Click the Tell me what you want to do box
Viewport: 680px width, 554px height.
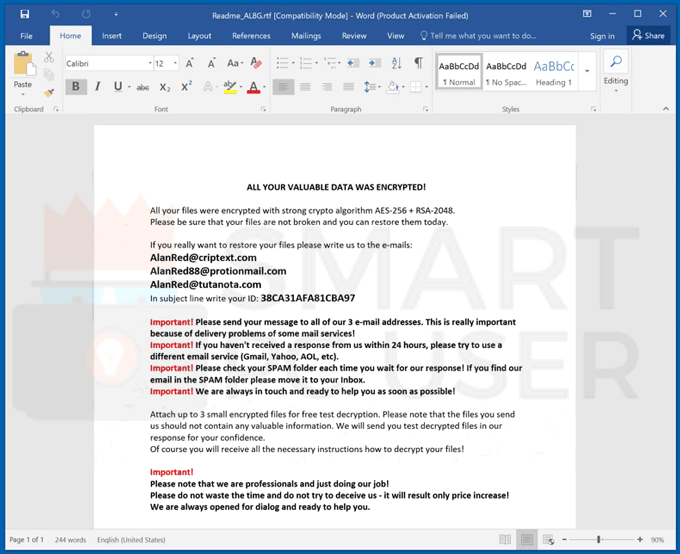pyautogui.click(x=478, y=36)
